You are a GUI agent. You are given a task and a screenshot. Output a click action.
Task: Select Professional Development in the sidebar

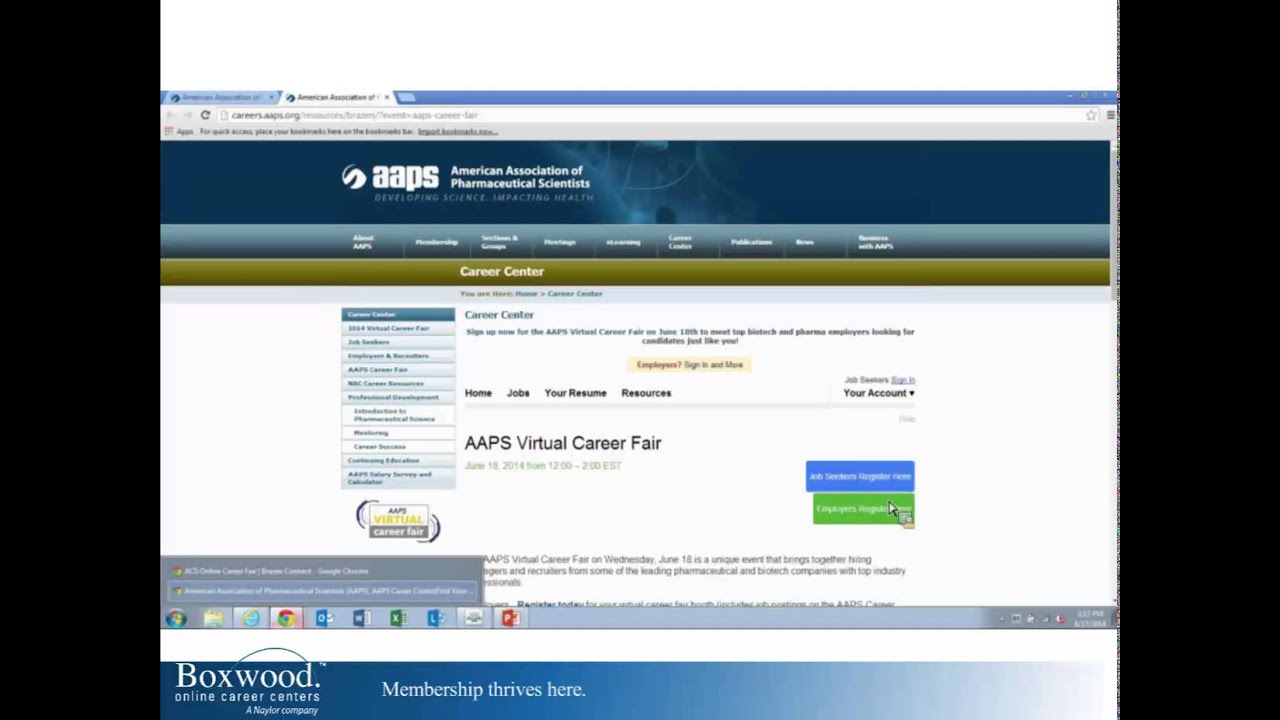[398, 397]
